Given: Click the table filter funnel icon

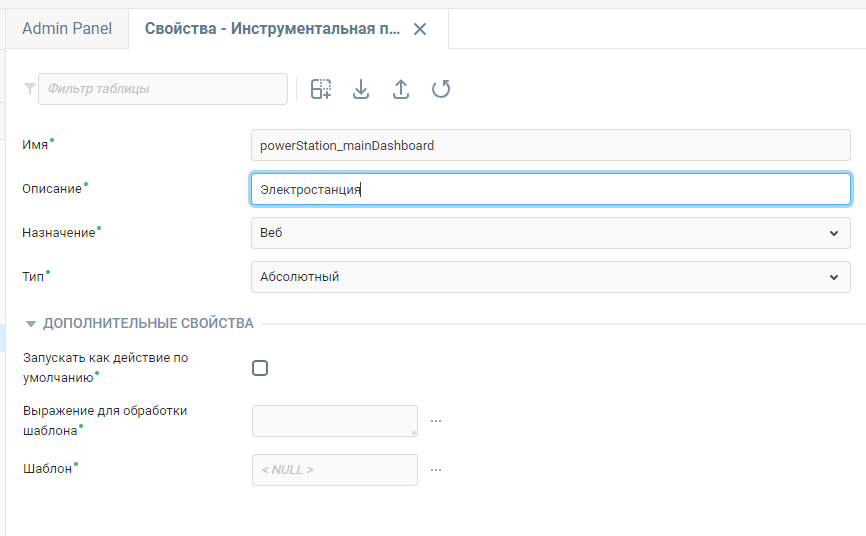Looking at the screenshot, I should pyautogui.click(x=29, y=89).
